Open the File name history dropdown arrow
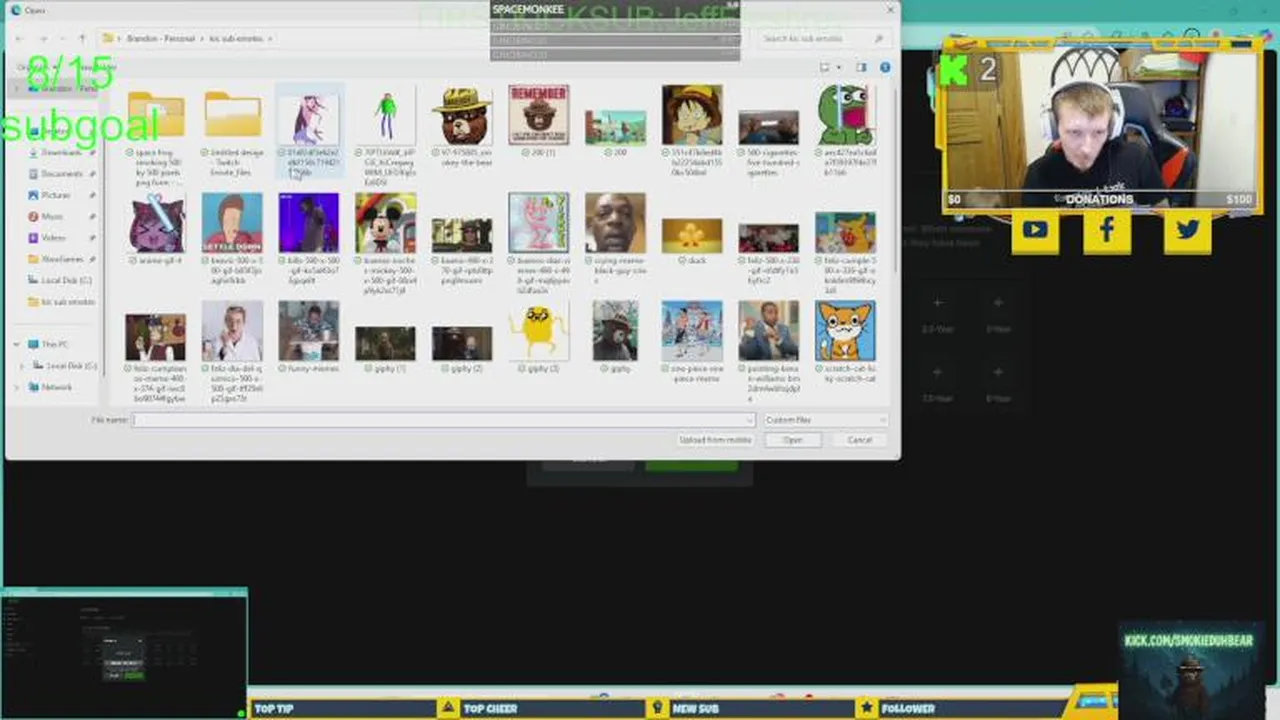This screenshot has width=1280, height=720. (x=748, y=420)
